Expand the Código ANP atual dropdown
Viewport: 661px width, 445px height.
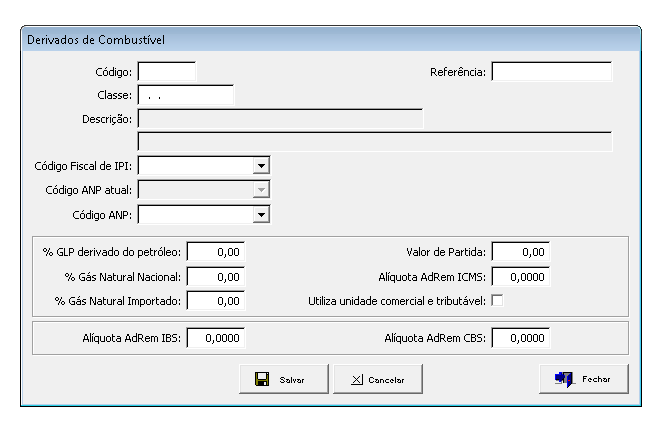point(261,189)
